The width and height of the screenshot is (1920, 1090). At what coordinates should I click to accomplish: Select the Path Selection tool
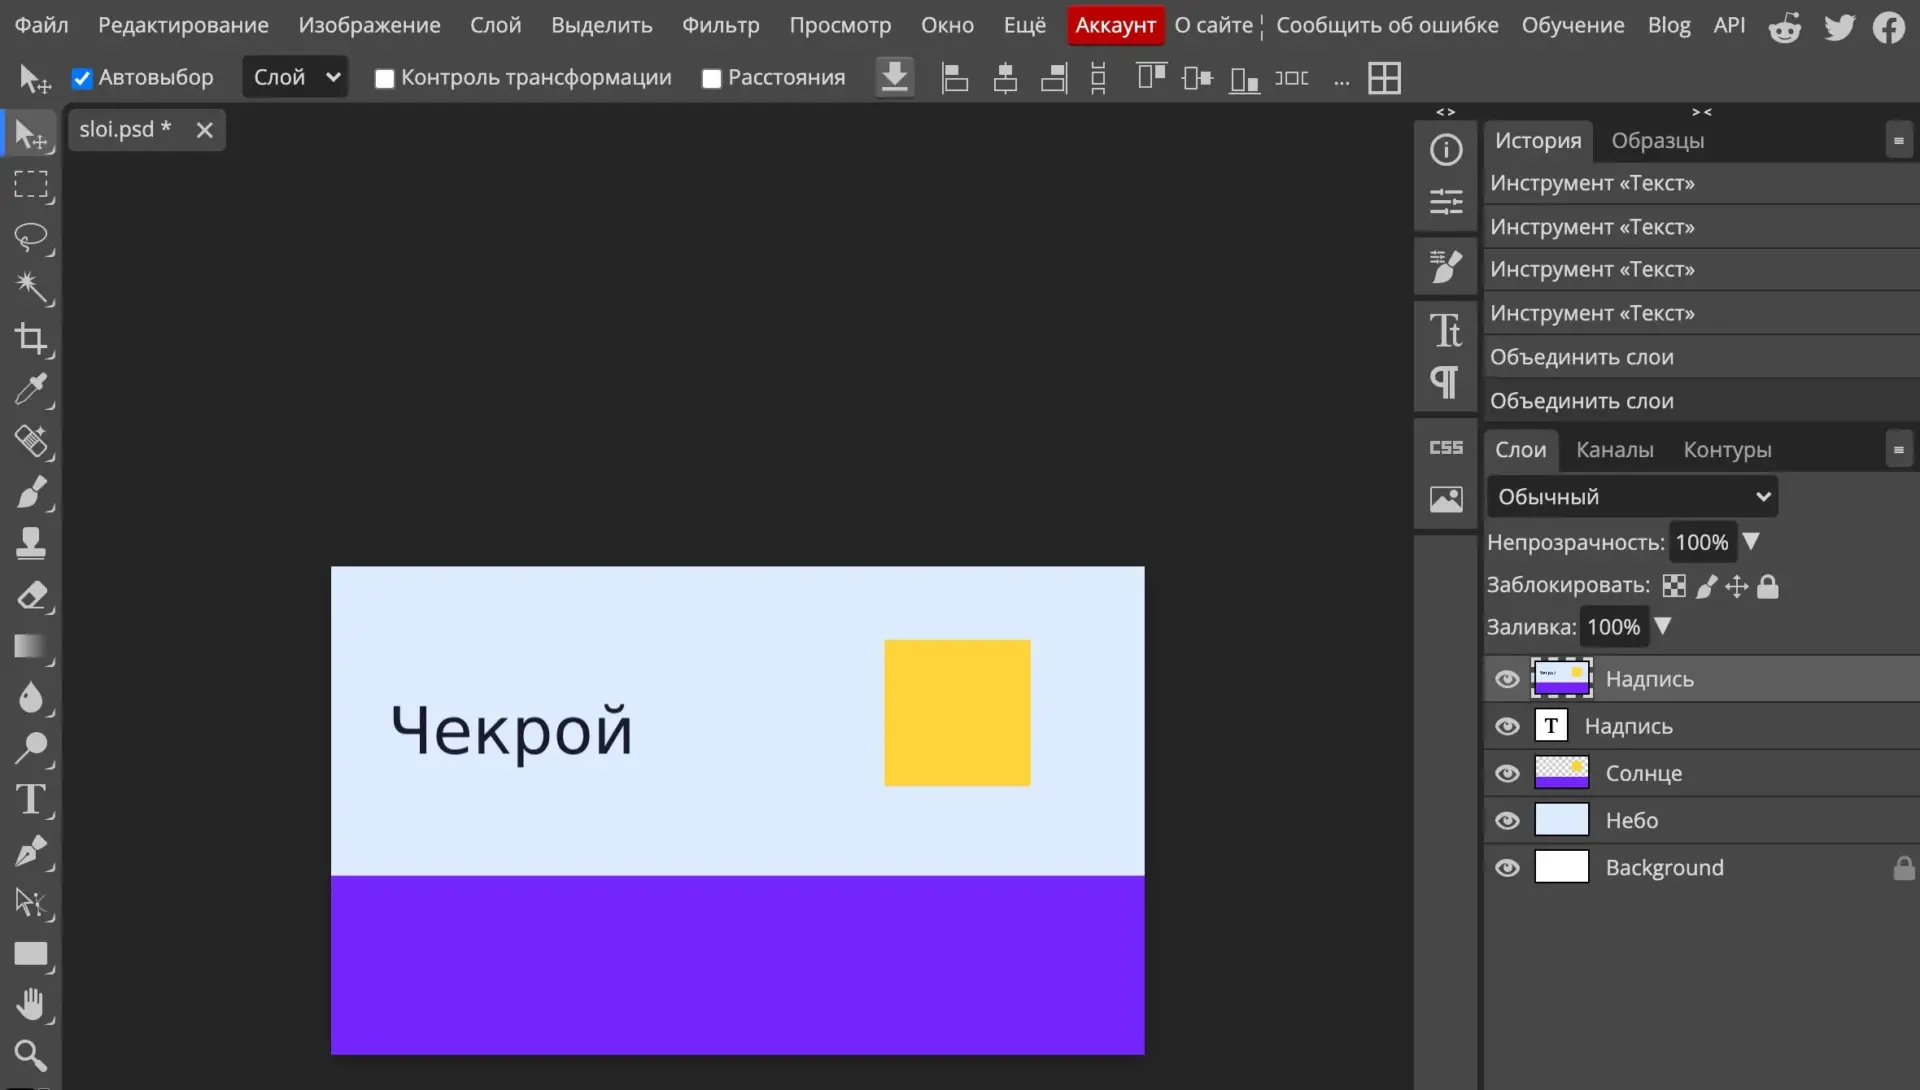(x=30, y=902)
